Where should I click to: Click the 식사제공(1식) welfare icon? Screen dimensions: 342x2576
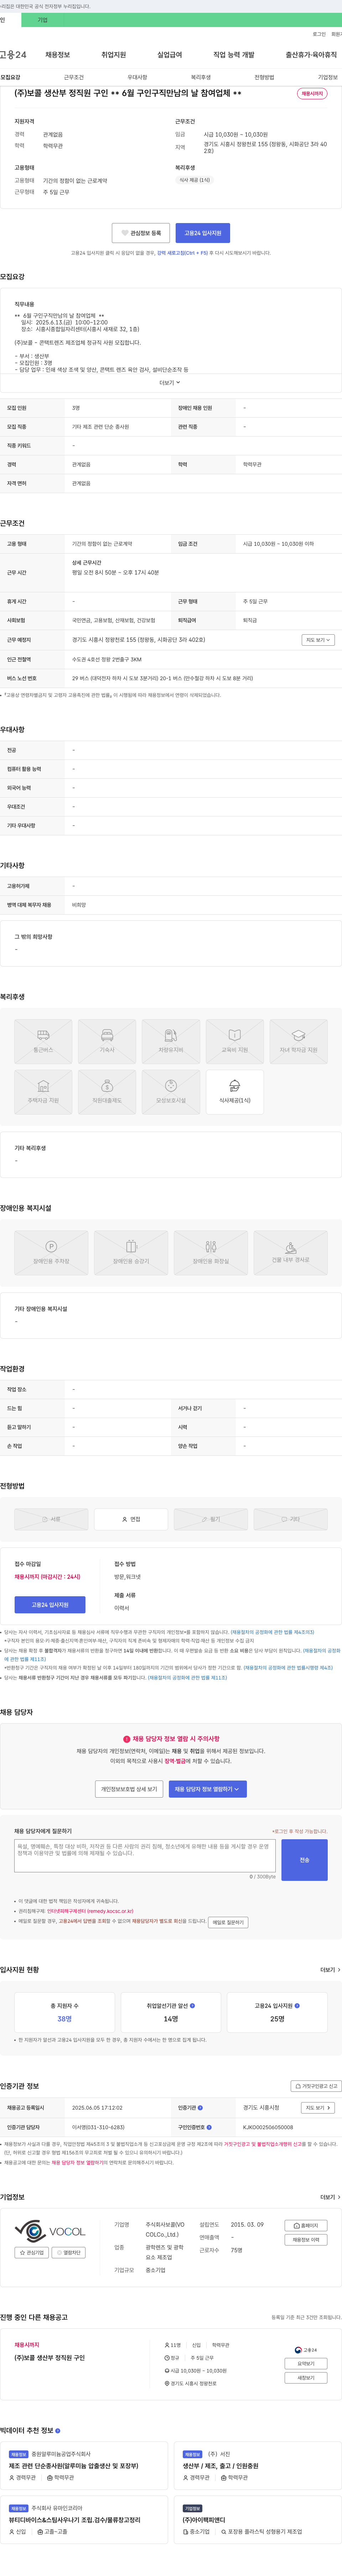point(235,1092)
